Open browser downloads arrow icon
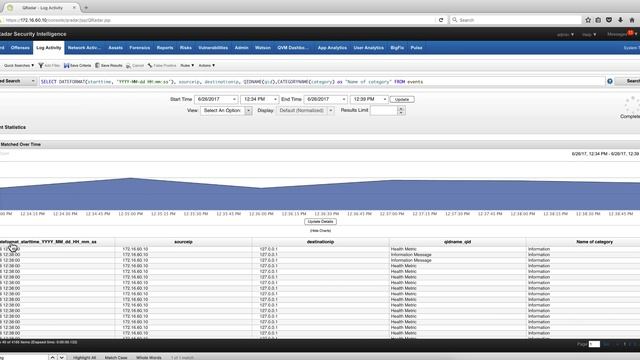Screen dimensions: 640x360 click(x=620, y=20)
